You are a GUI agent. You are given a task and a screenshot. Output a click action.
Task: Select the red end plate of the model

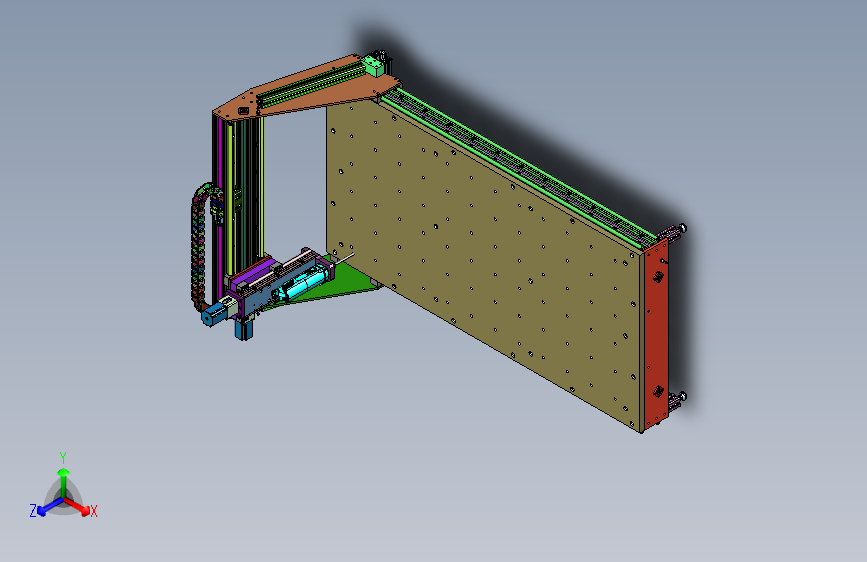coord(656,336)
